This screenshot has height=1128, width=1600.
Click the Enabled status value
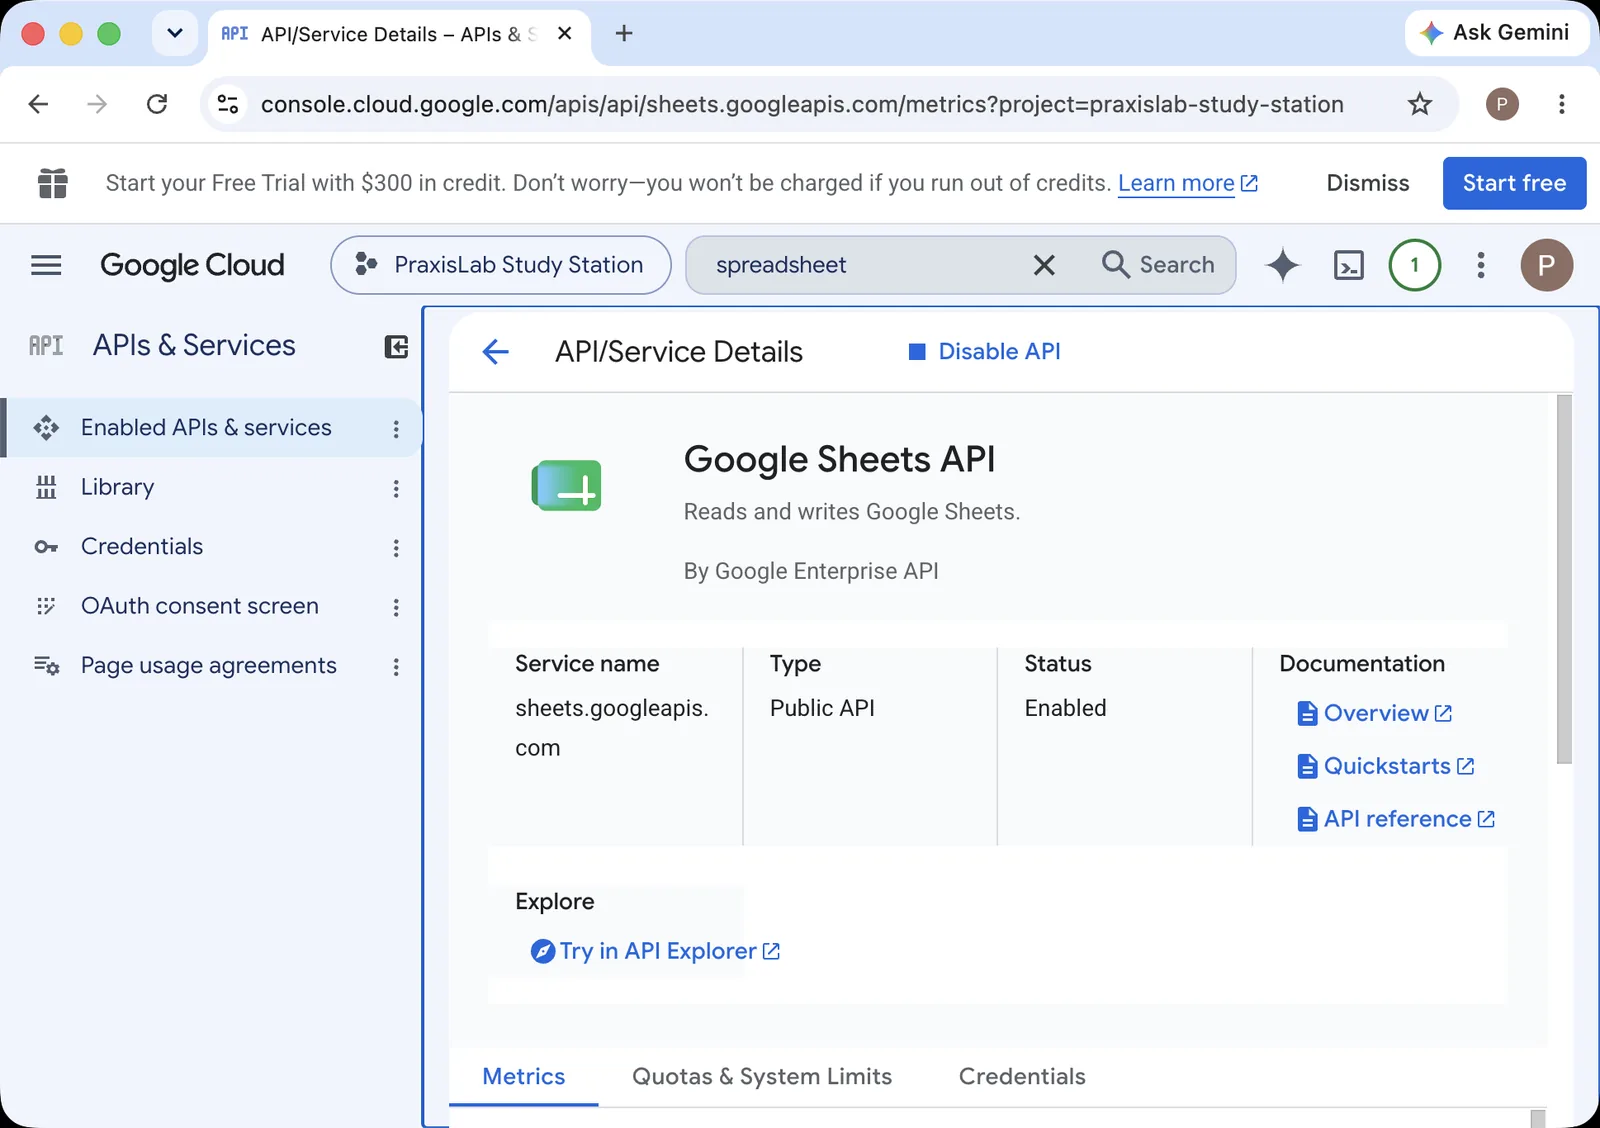(x=1065, y=708)
